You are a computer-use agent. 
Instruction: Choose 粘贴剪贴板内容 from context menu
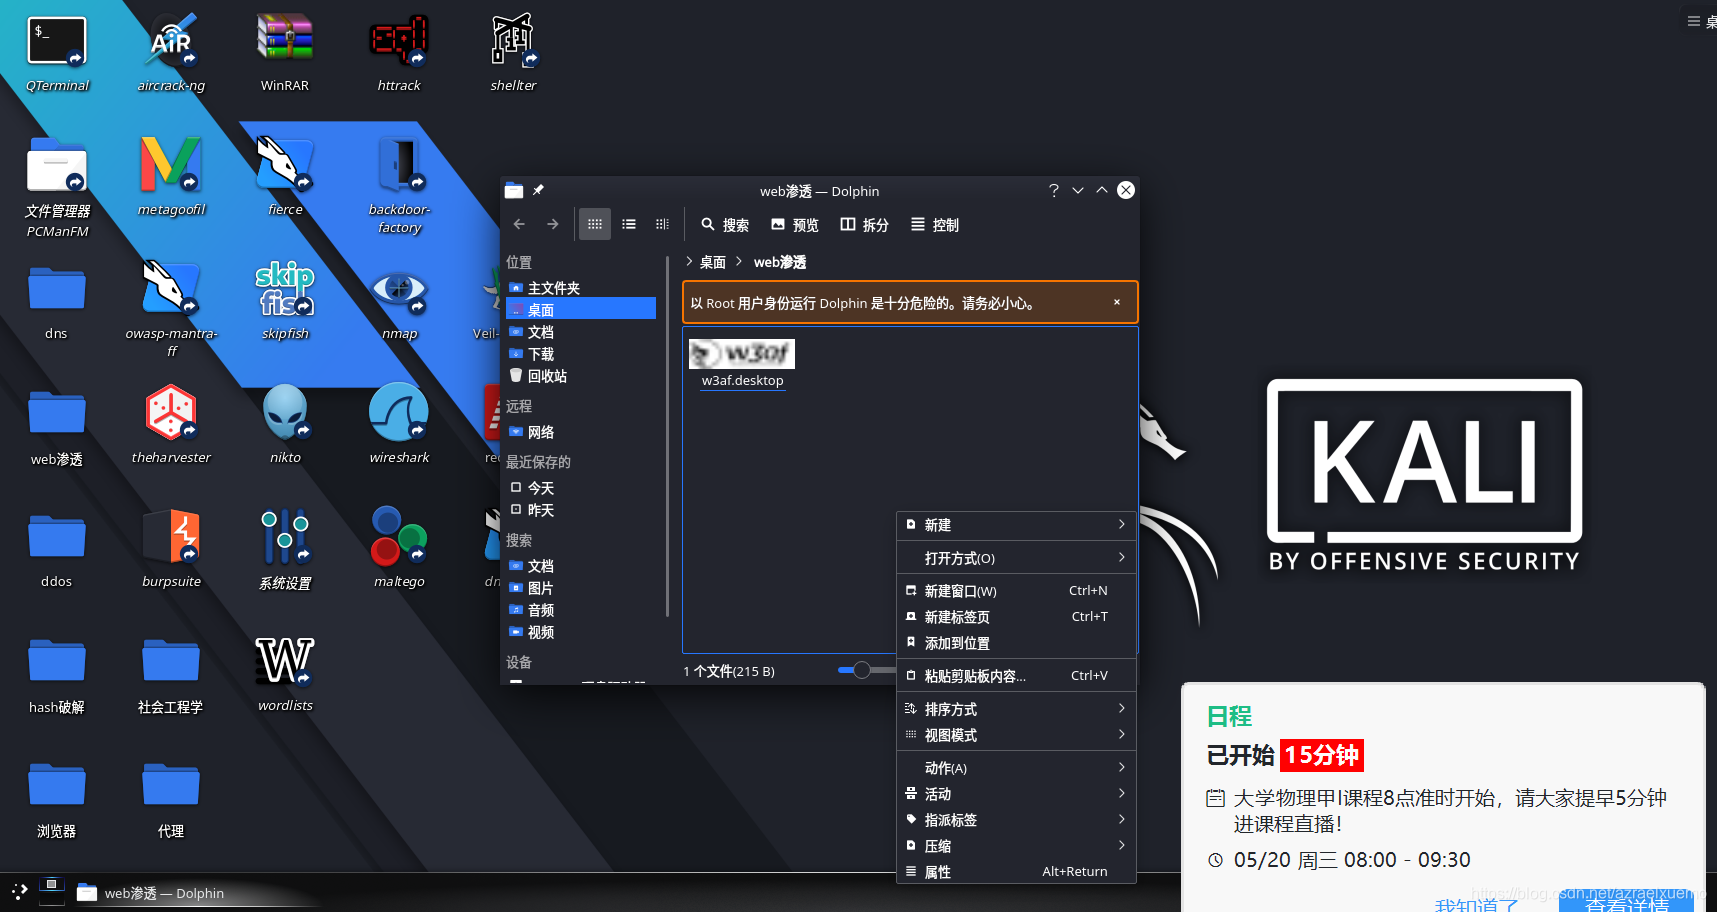1016,676
